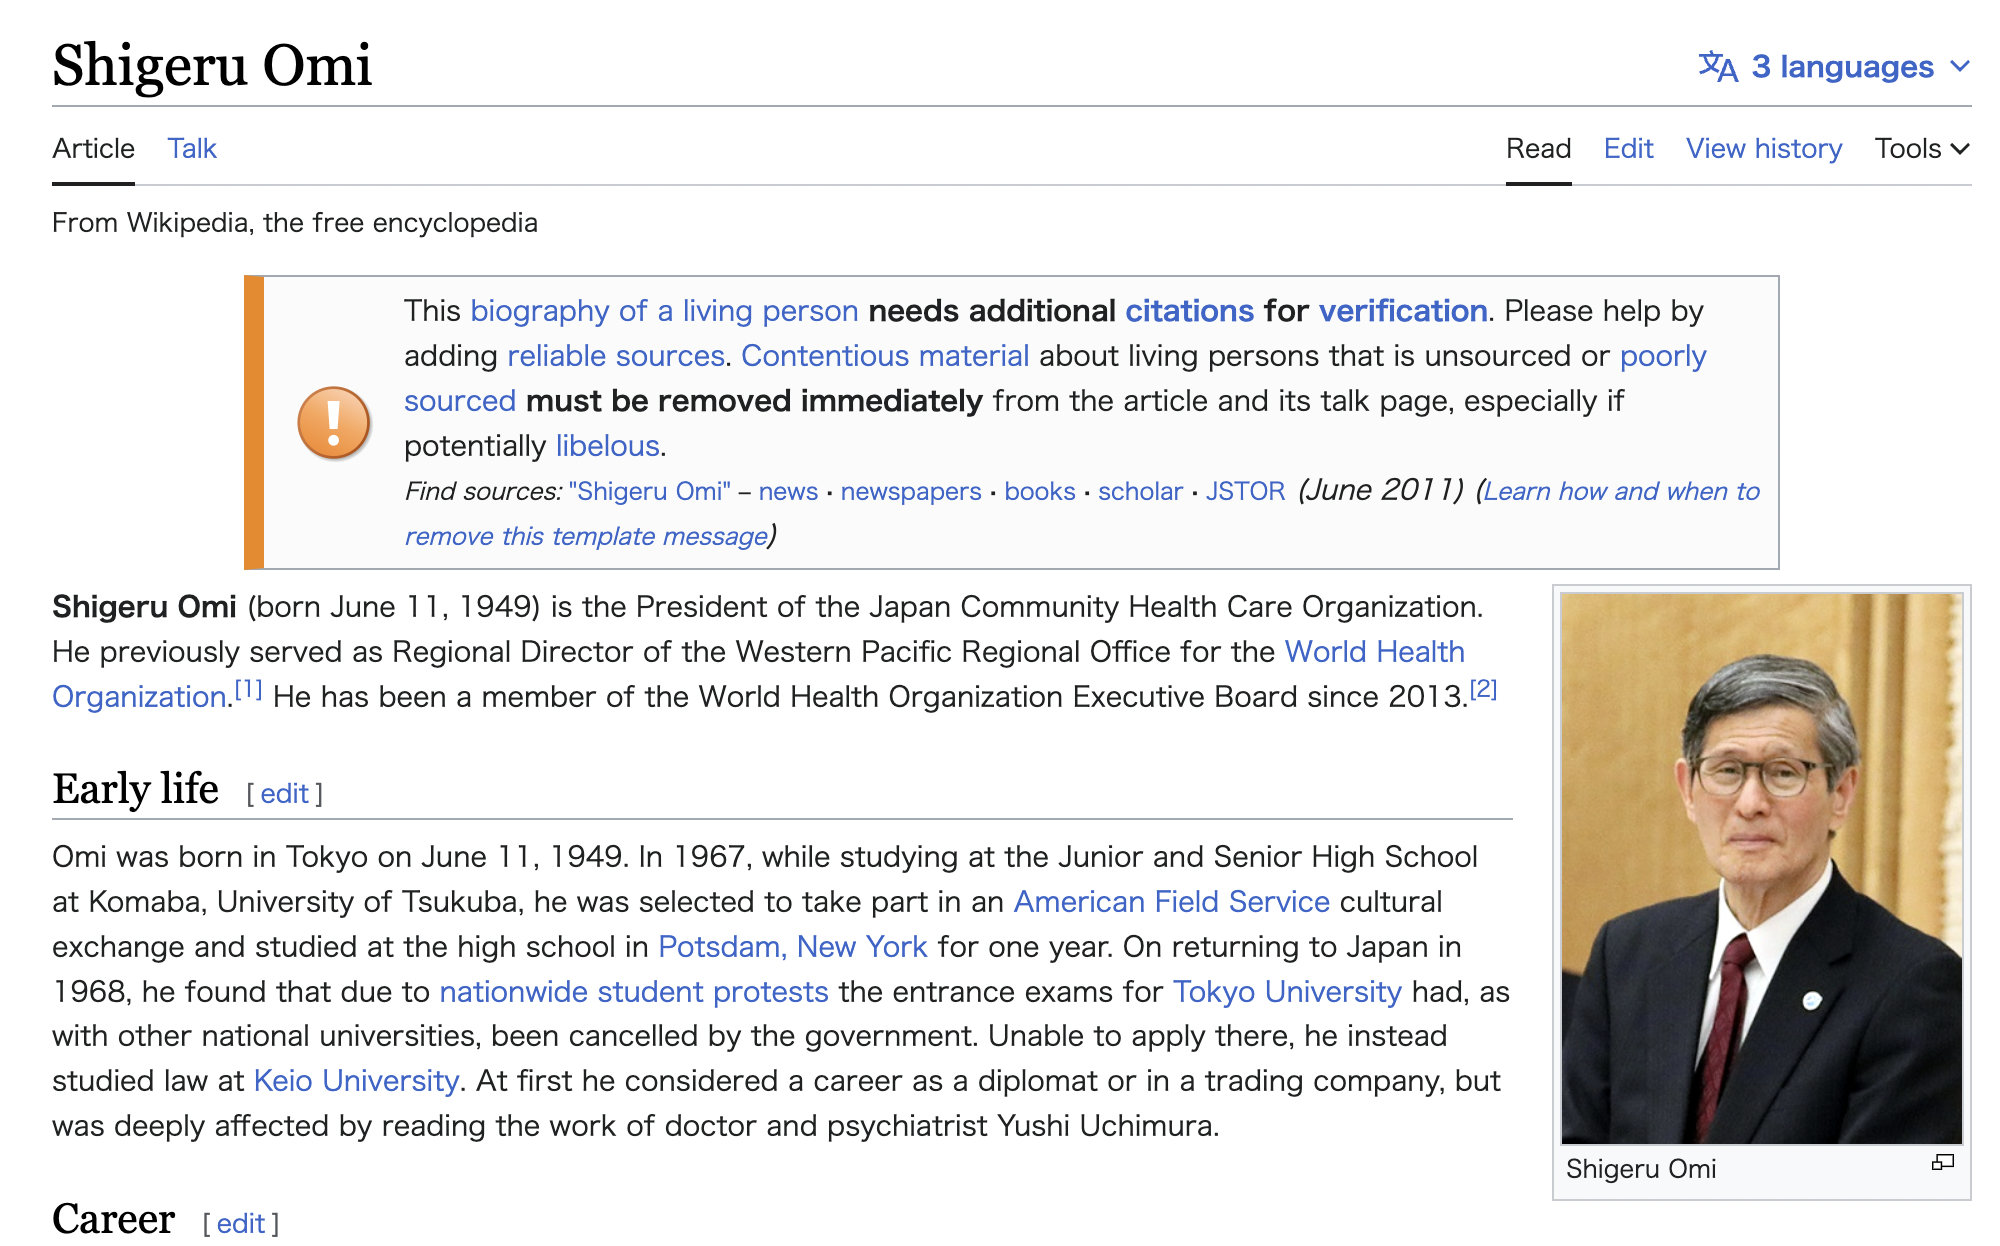The width and height of the screenshot is (2000, 1246).
Task: Click the Career heading
Action: (113, 1219)
